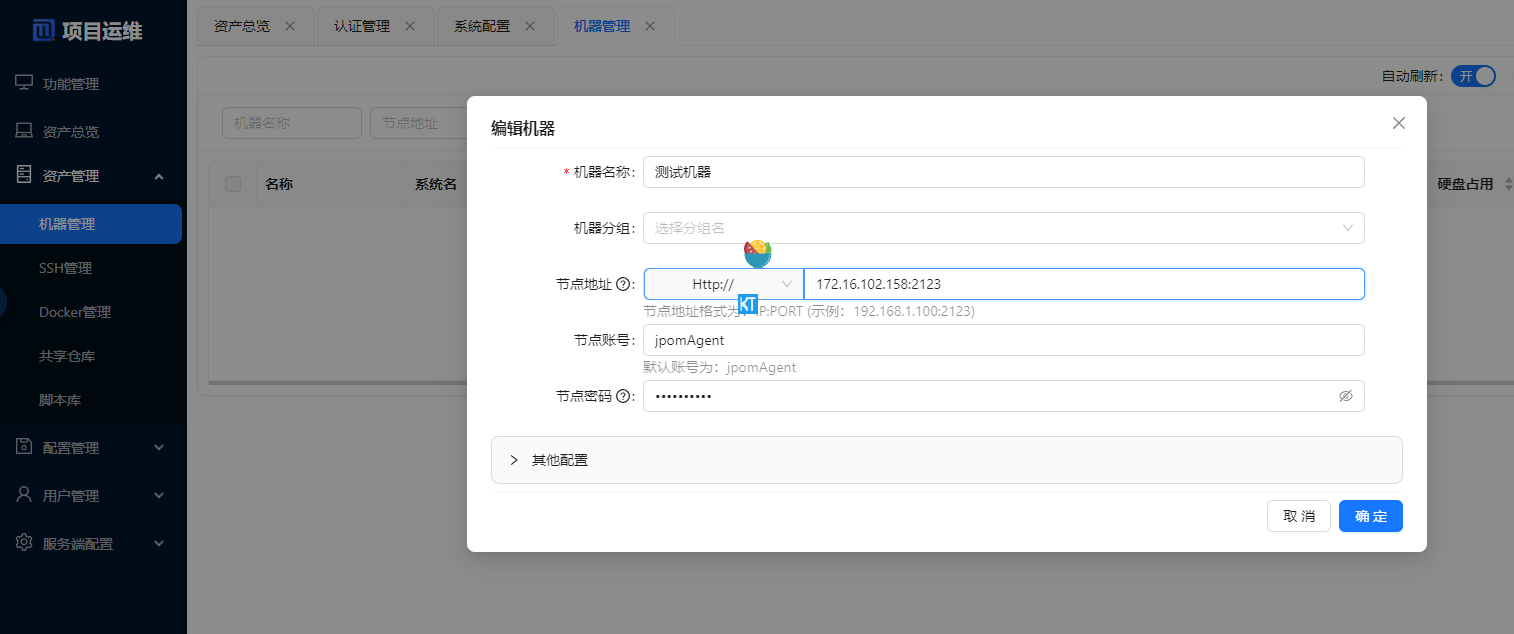Open SSH管理 in the sidebar
1514x634 pixels.
(x=65, y=268)
